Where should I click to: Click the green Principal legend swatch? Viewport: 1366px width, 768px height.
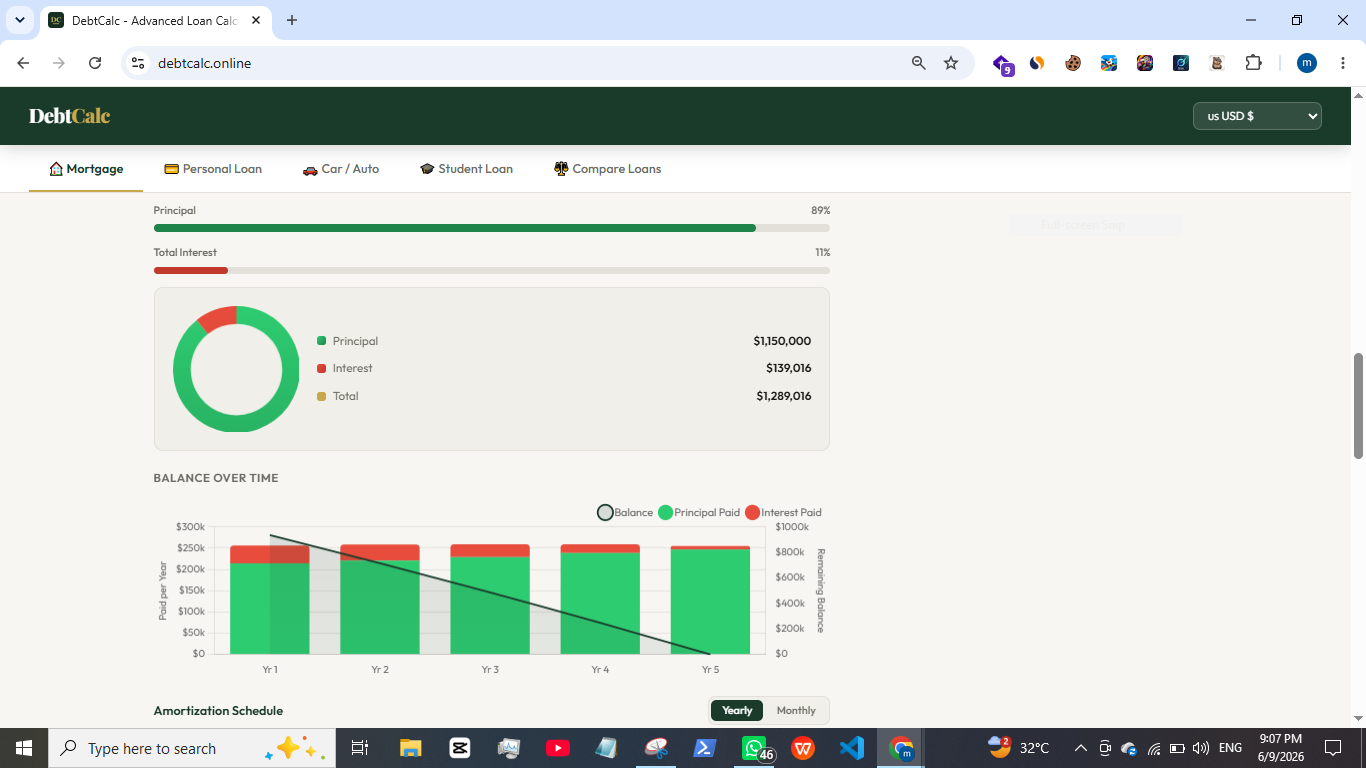click(321, 341)
